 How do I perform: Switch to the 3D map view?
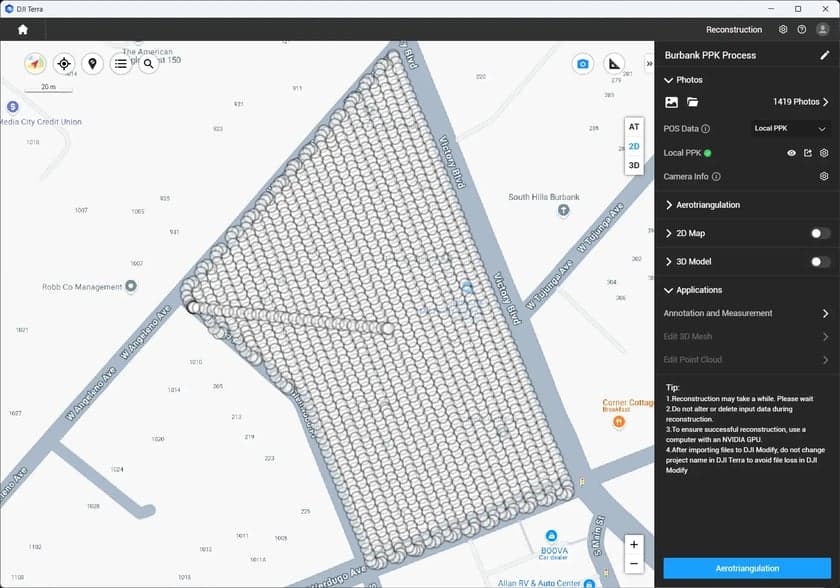[x=634, y=165]
